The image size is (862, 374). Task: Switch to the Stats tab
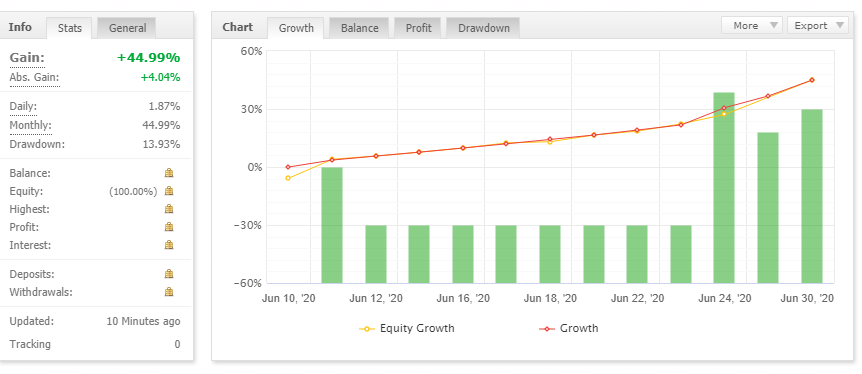70,28
